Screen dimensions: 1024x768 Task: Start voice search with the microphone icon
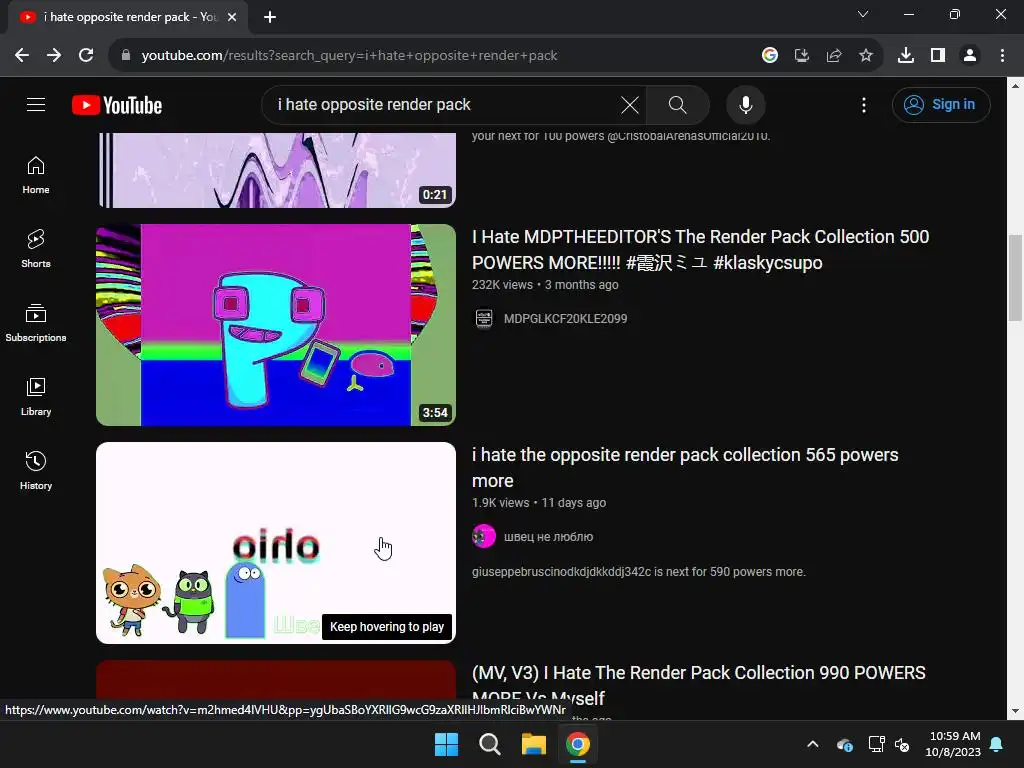(745, 104)
